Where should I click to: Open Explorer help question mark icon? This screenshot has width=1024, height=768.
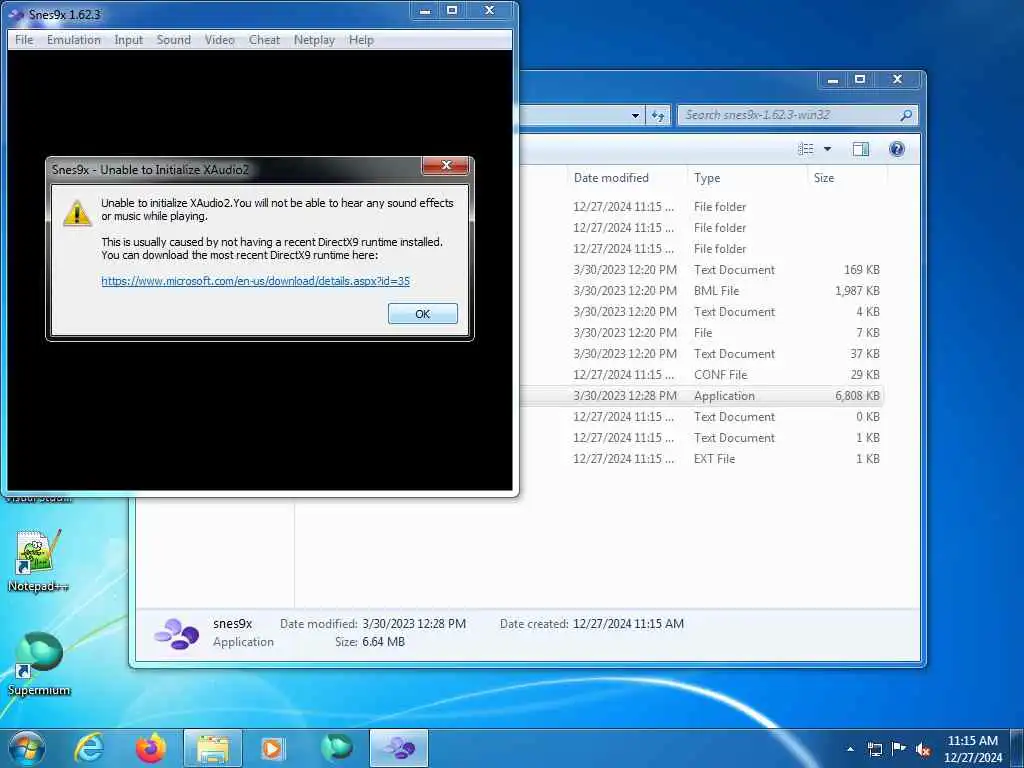[897, 150]
